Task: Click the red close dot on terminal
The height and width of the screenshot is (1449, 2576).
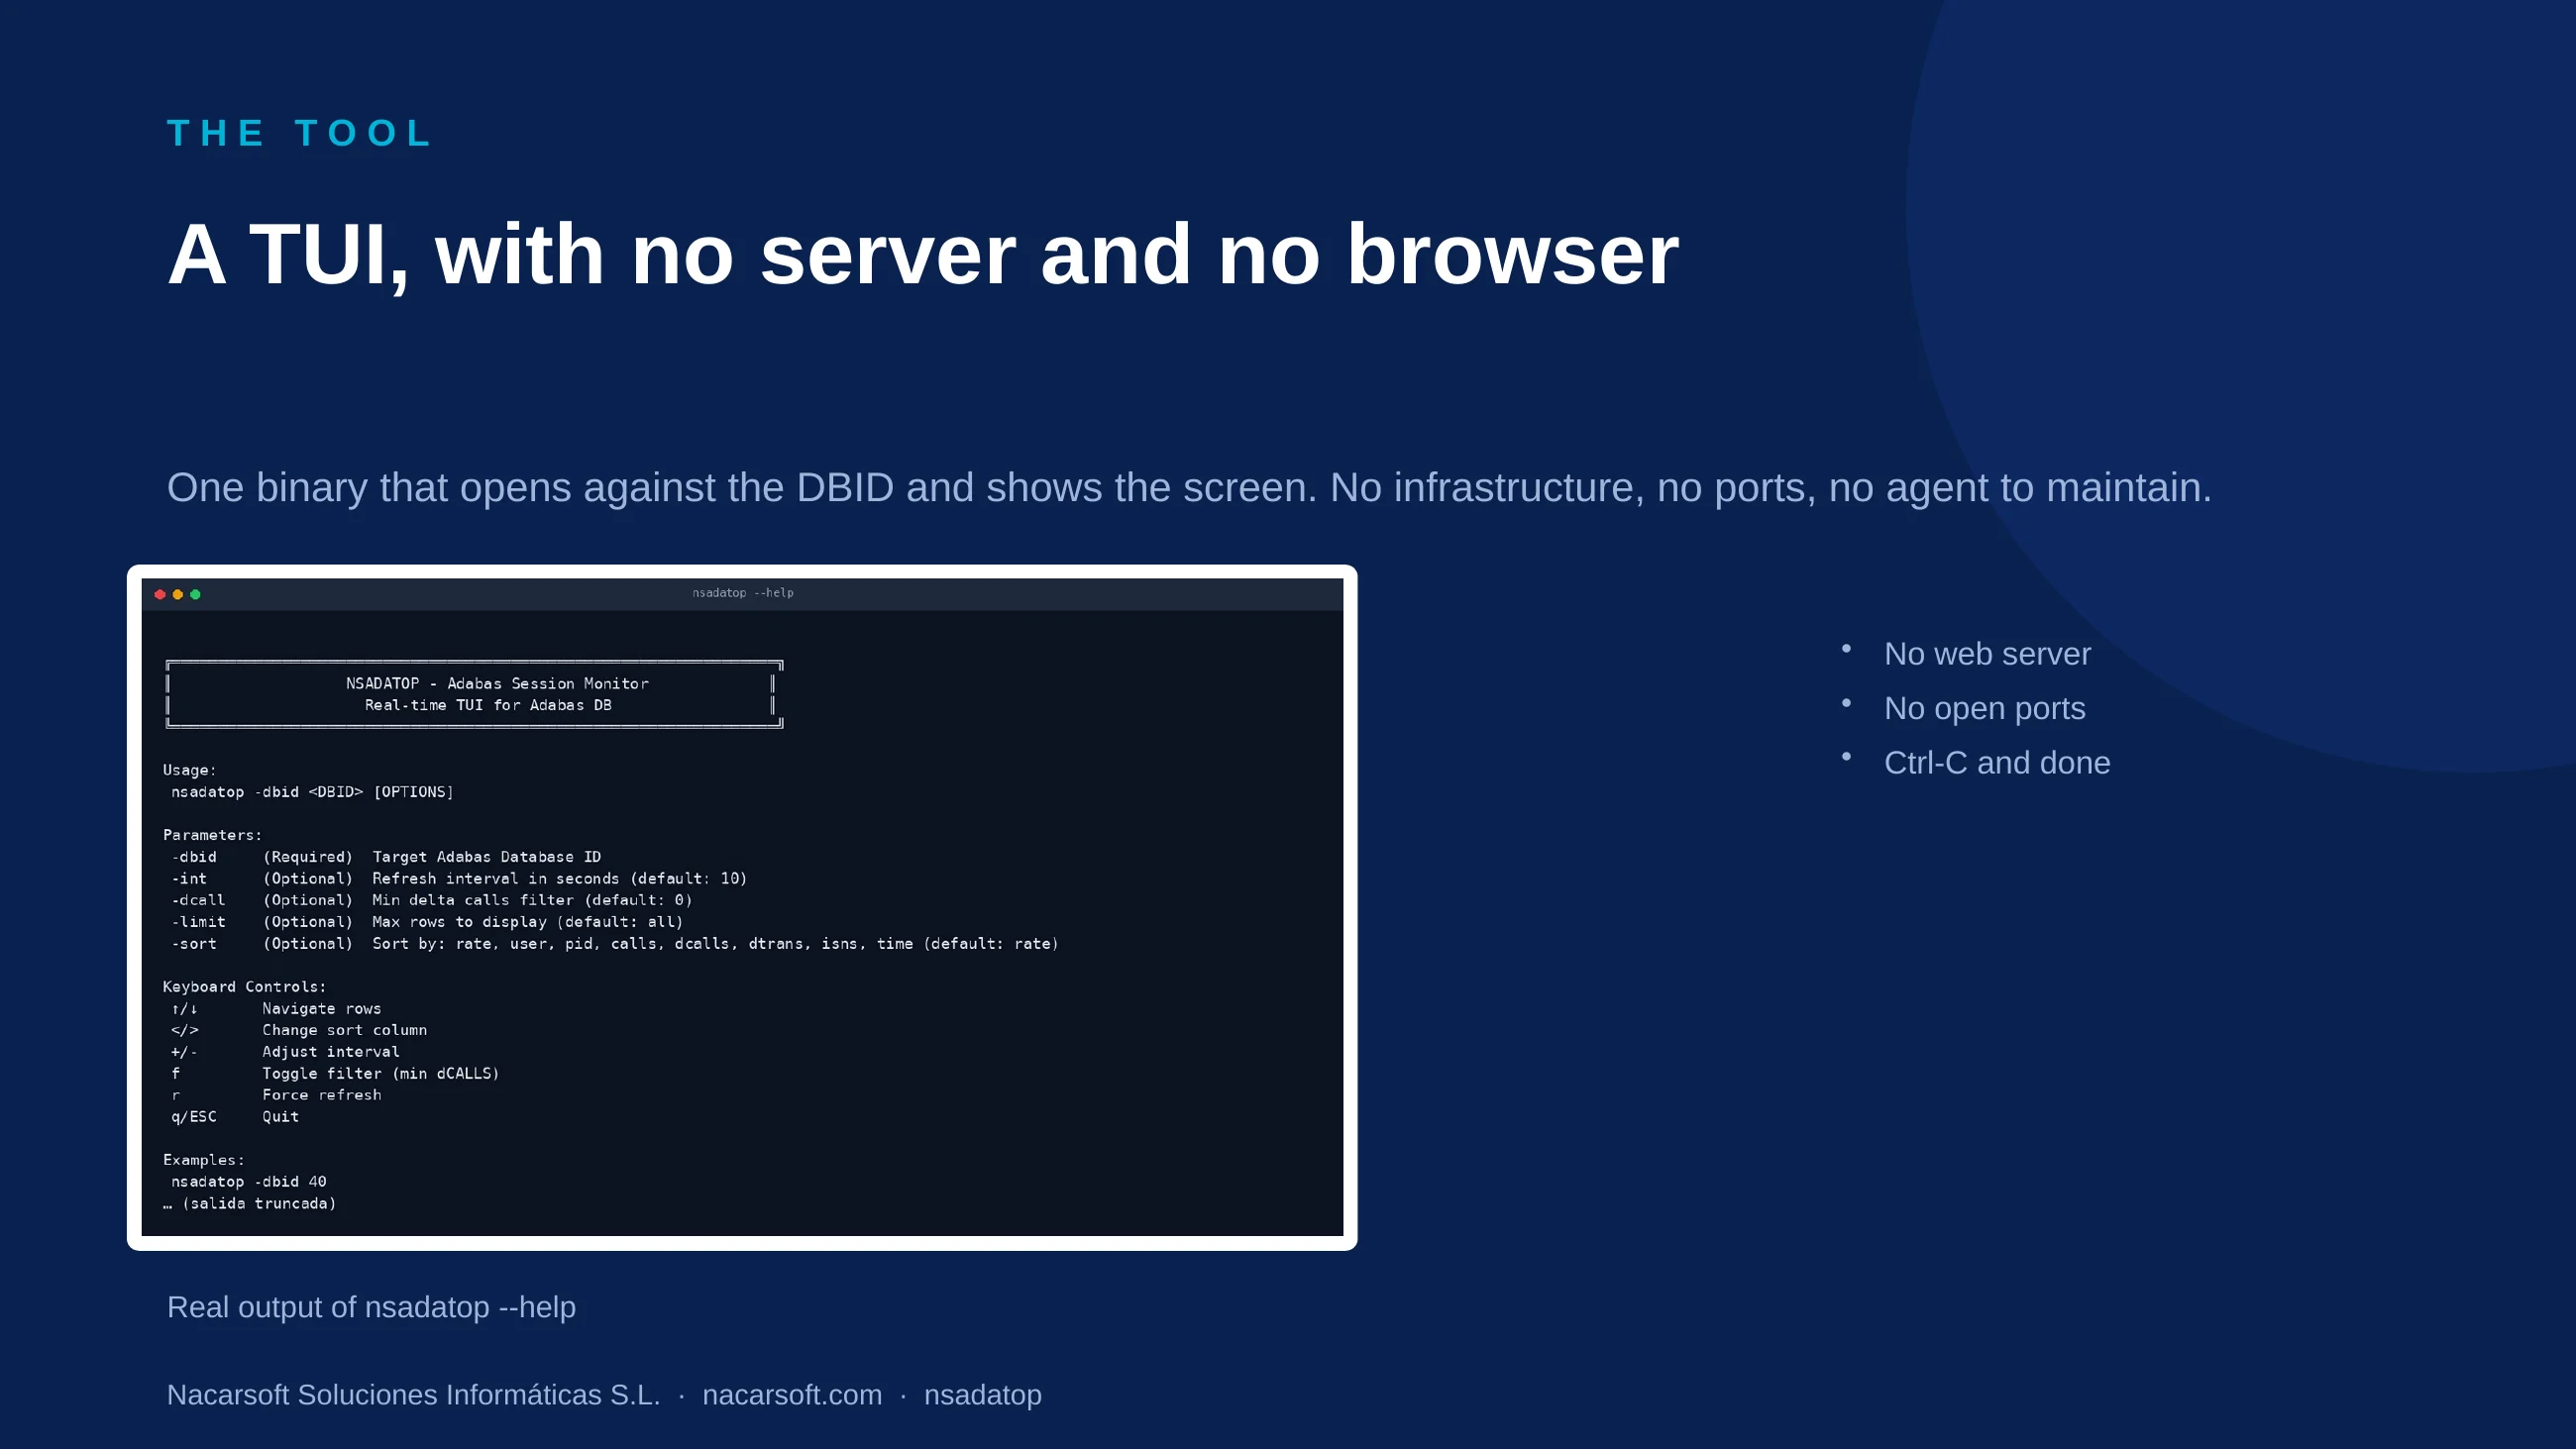Action: (160, 594)
